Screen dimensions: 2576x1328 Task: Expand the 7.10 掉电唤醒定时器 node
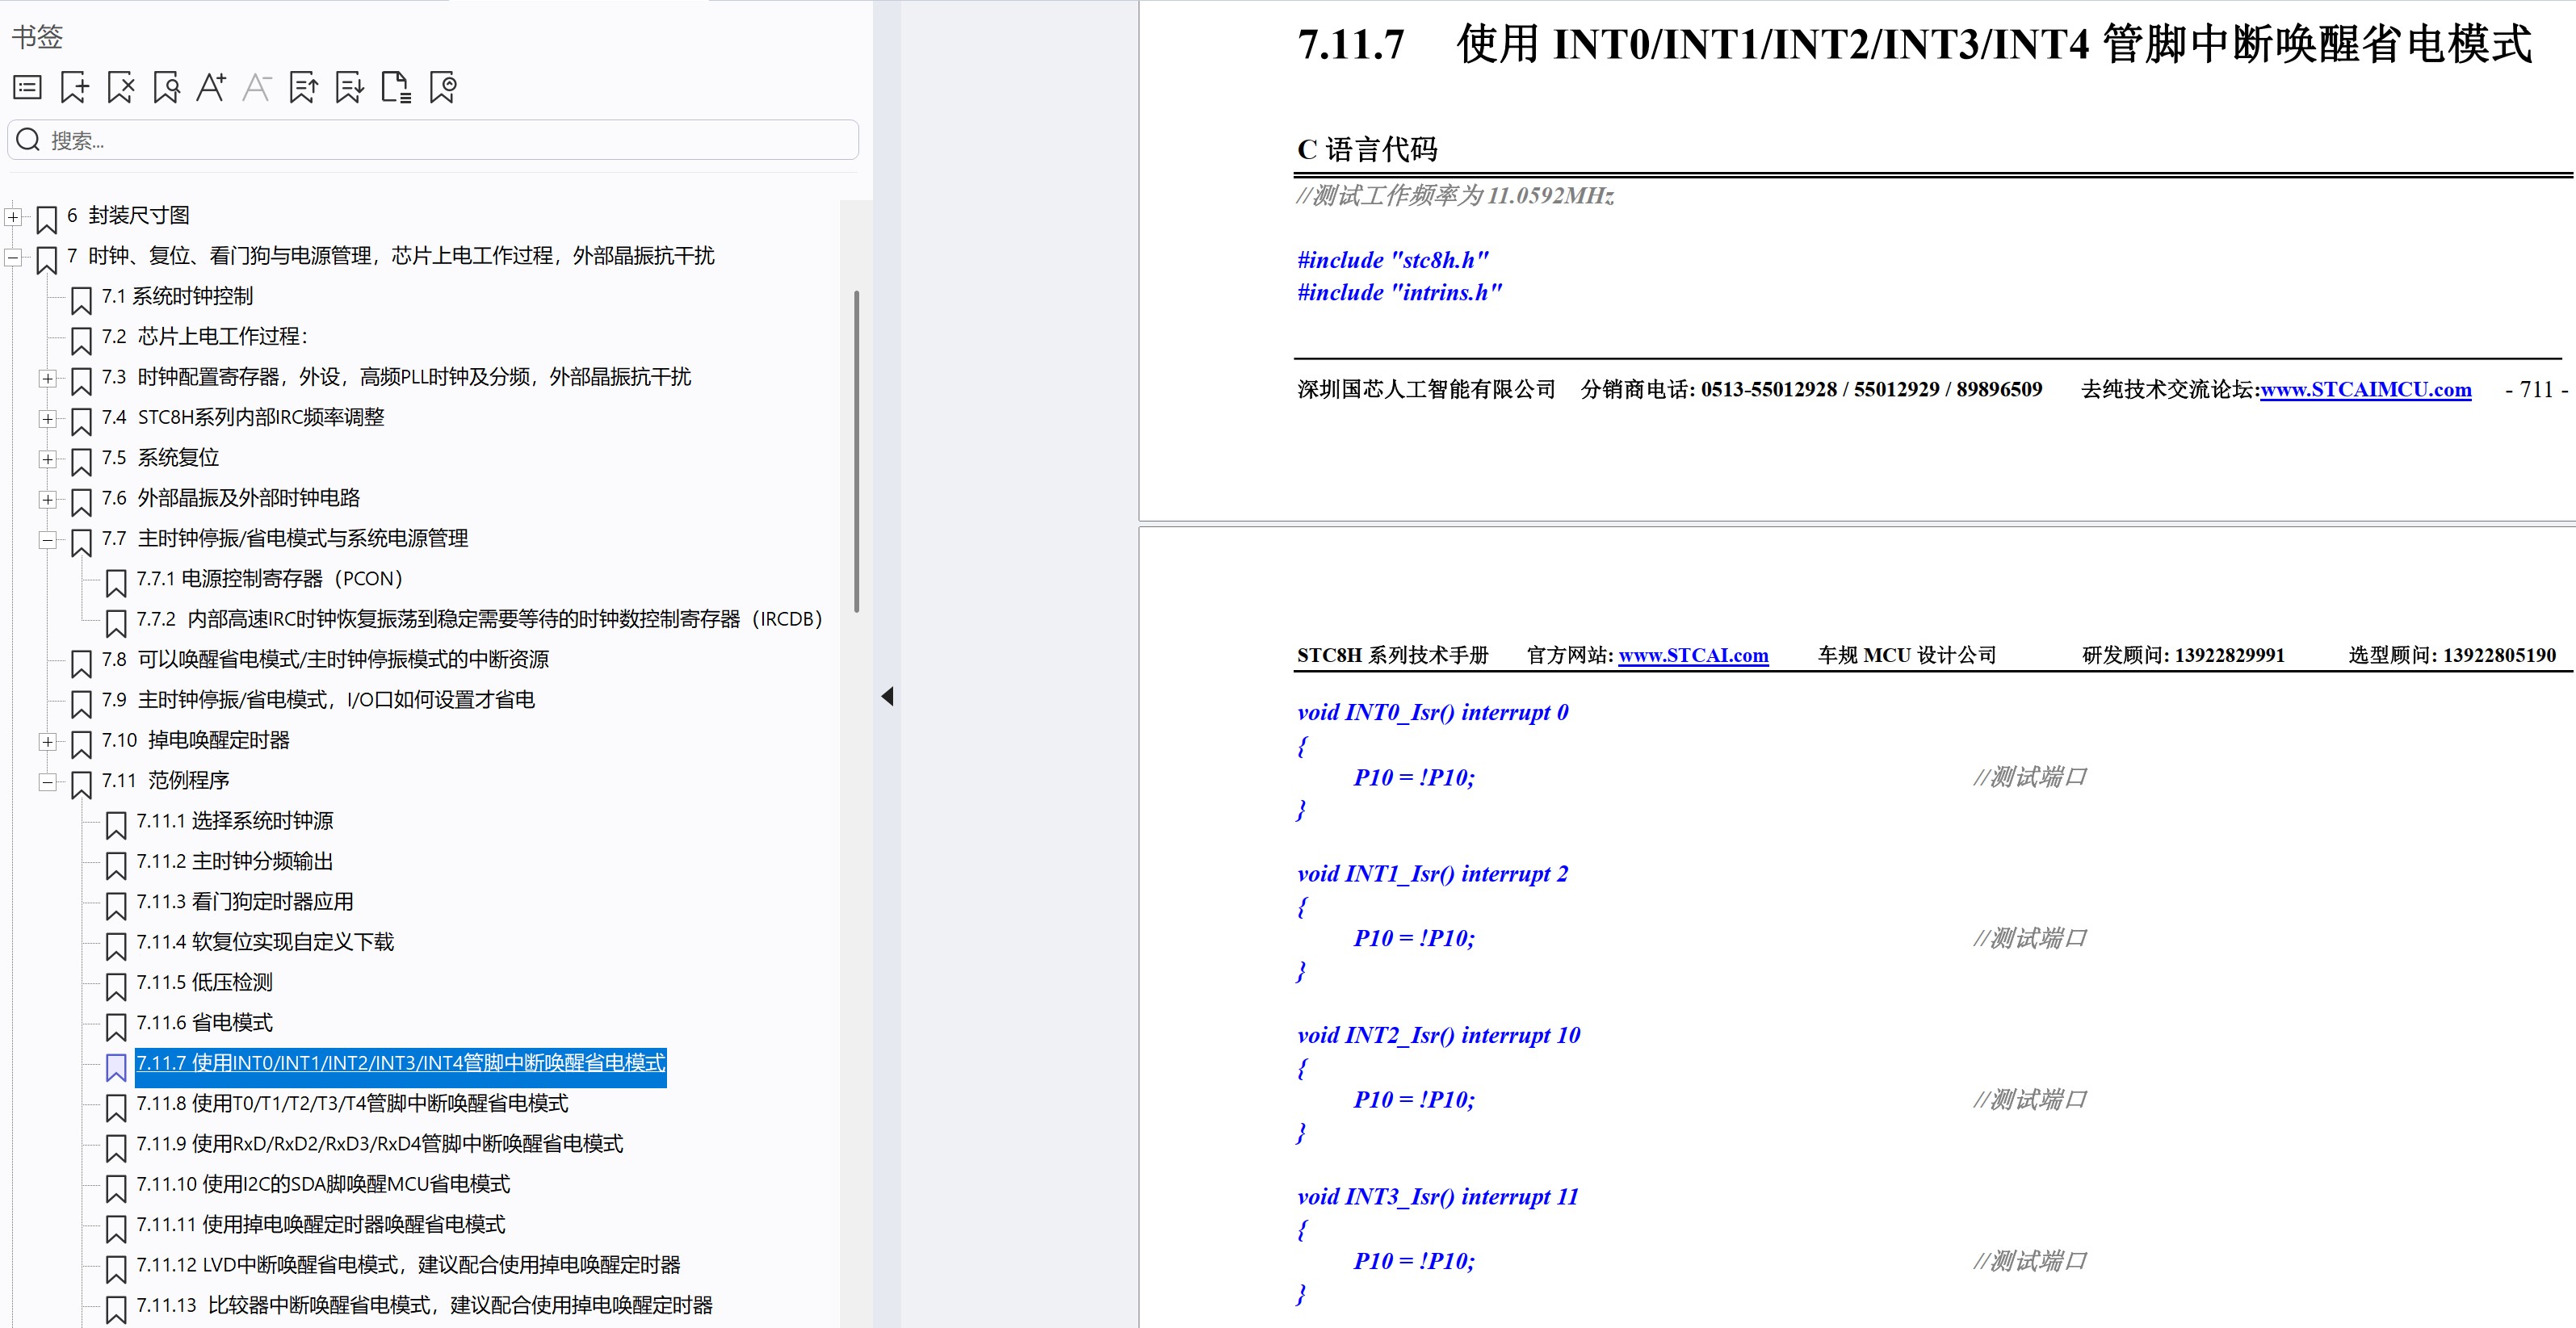[47, 741]
